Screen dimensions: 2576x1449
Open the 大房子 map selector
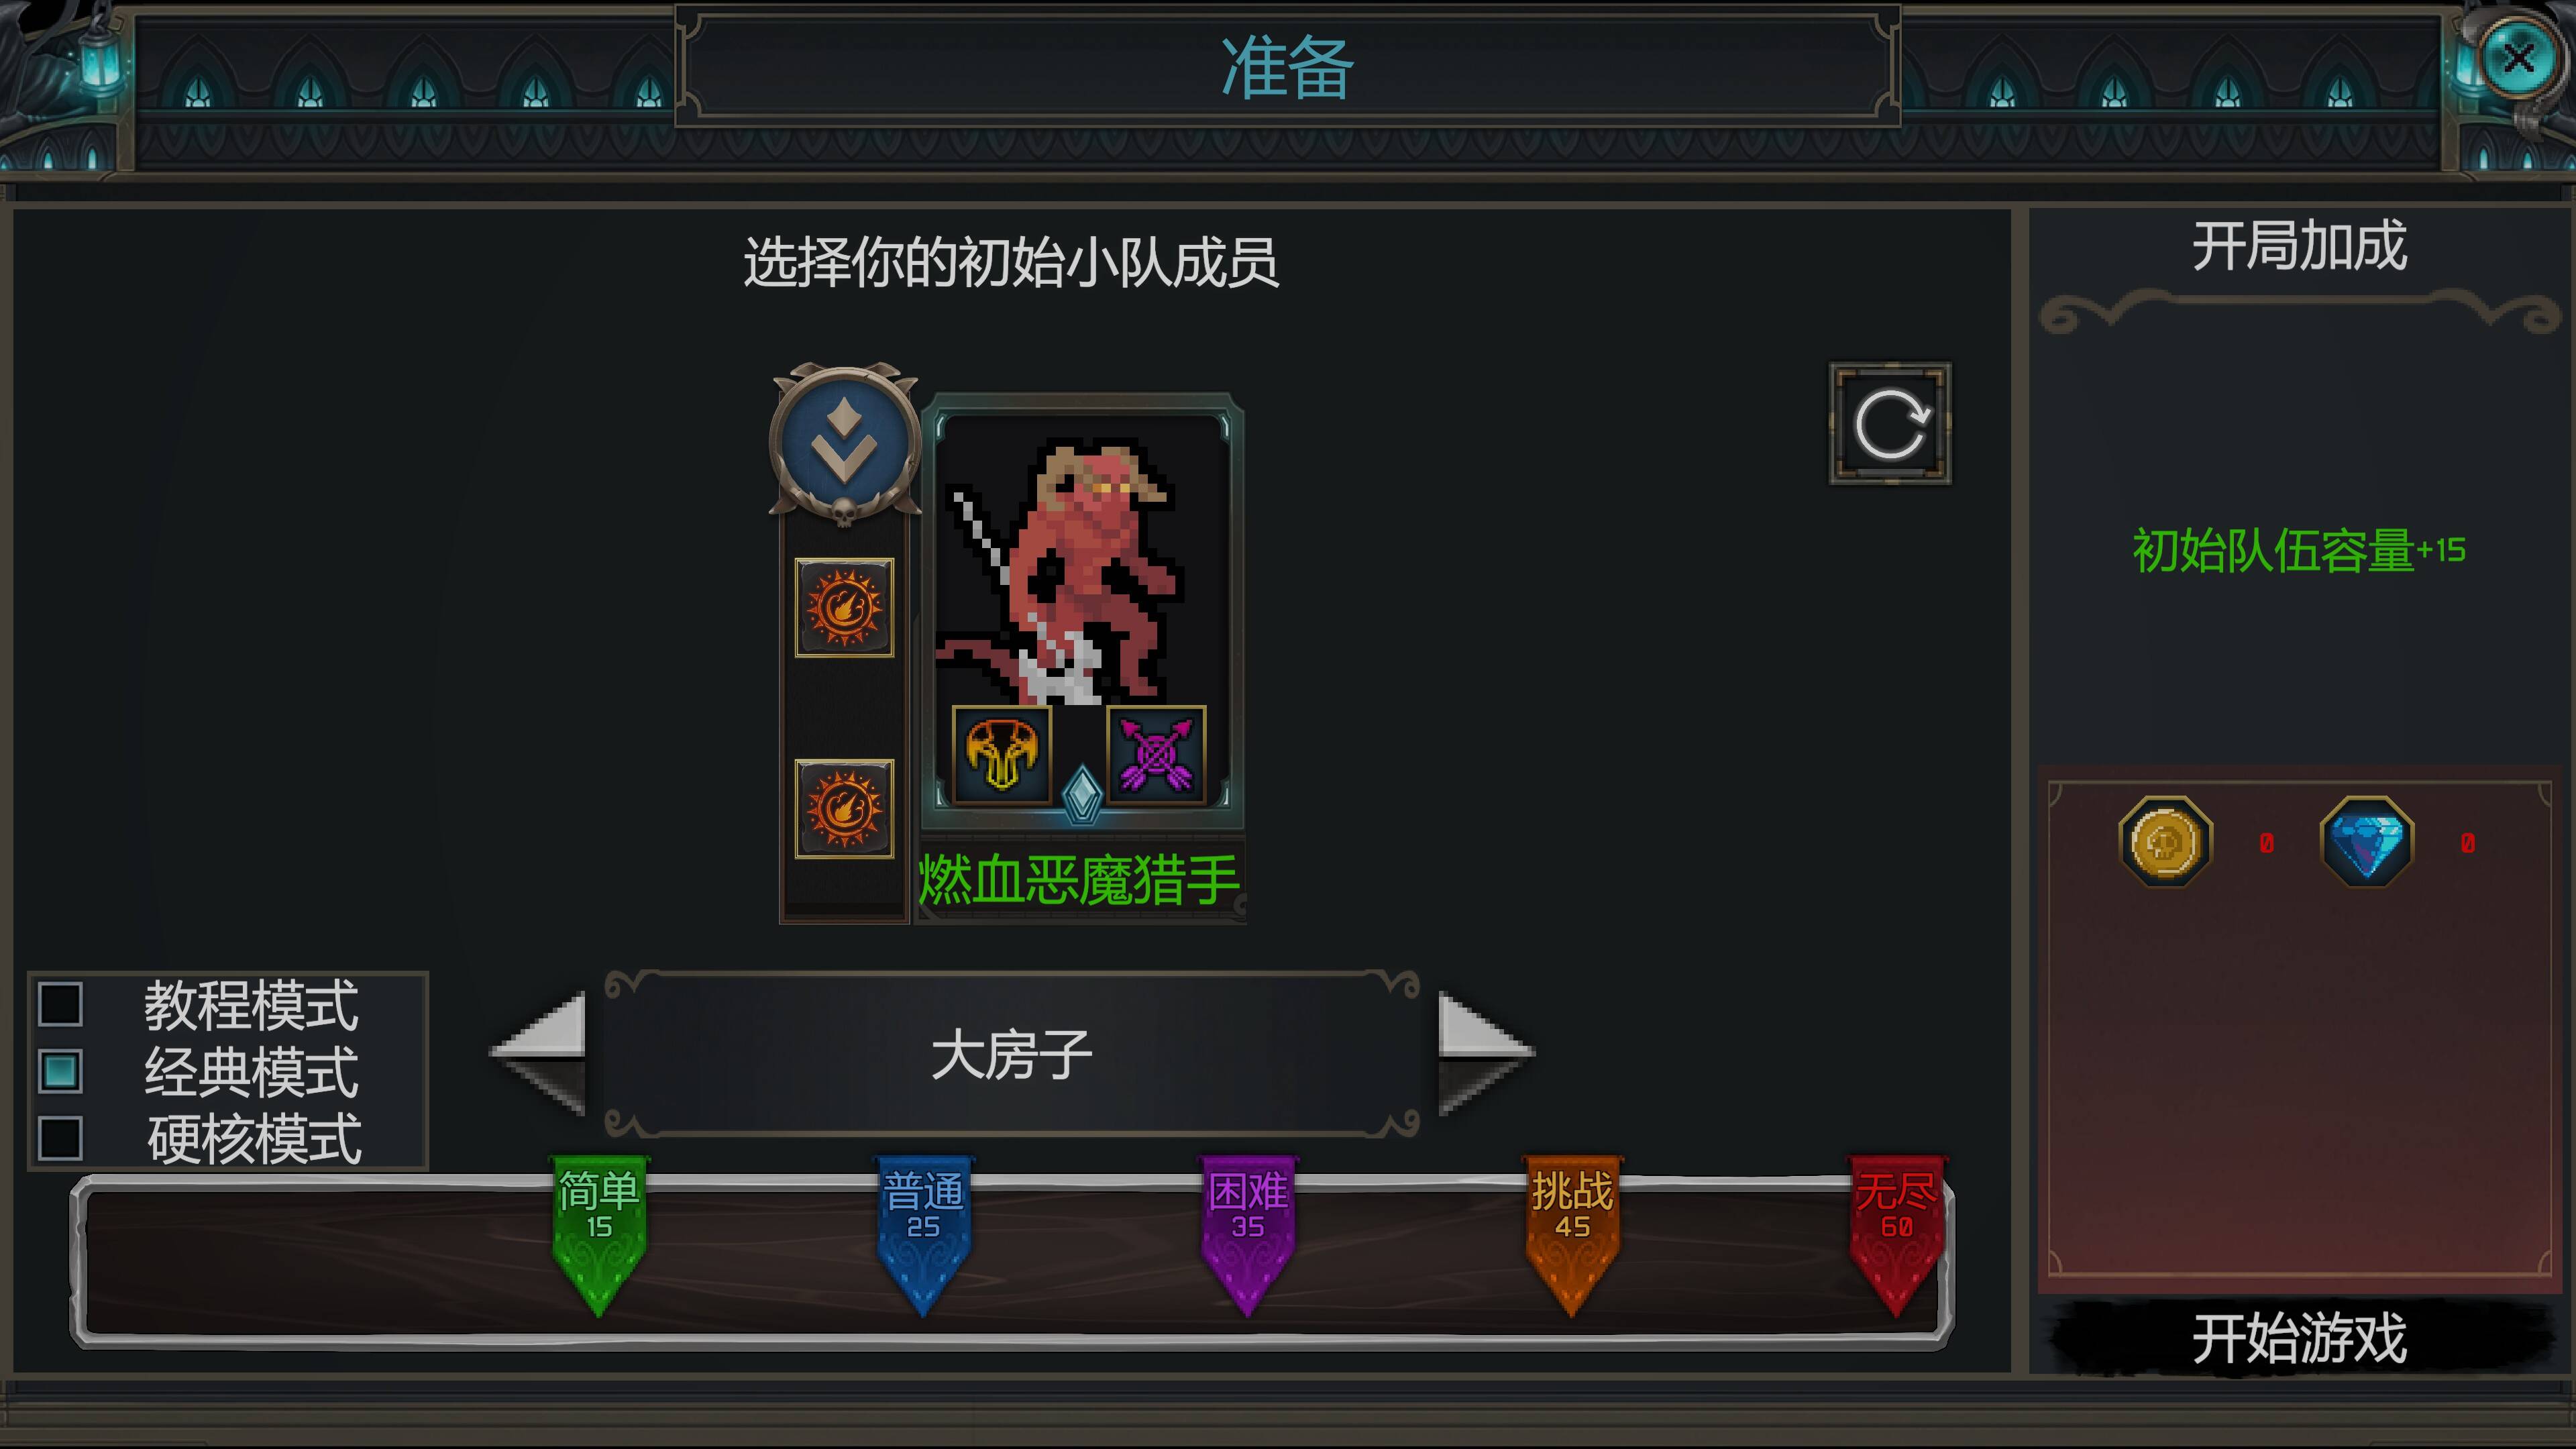click(x=1012, y=1054)
